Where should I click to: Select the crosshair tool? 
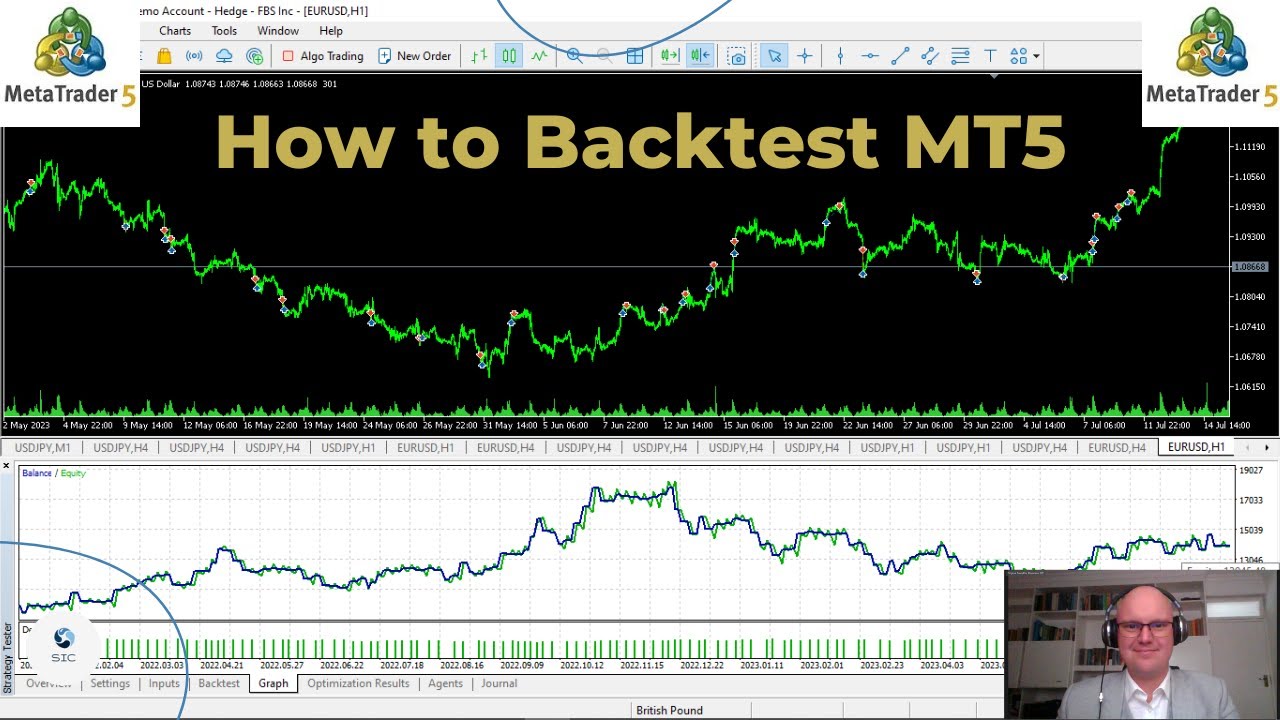pos(804,56)
